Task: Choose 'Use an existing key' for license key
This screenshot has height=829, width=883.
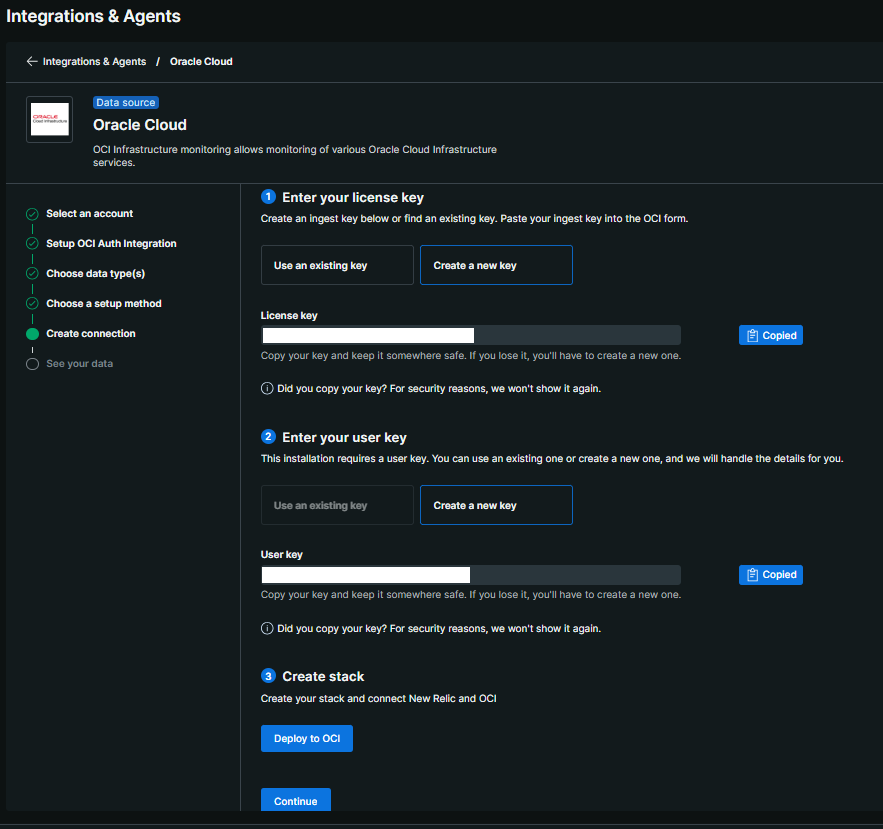Action: [337, 265]
